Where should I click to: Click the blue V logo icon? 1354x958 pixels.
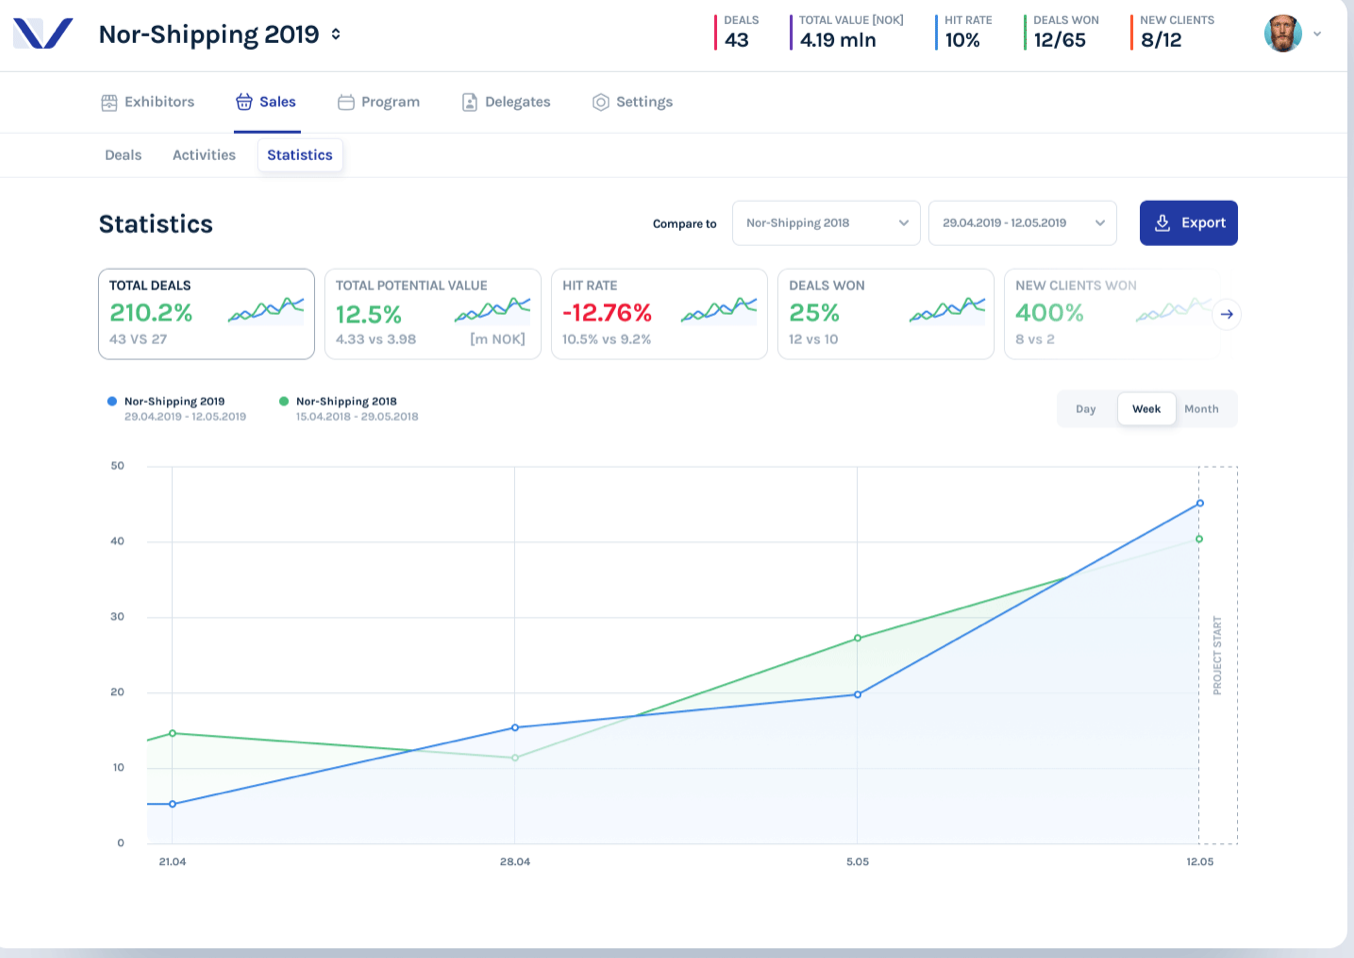(x=43, y=34)
